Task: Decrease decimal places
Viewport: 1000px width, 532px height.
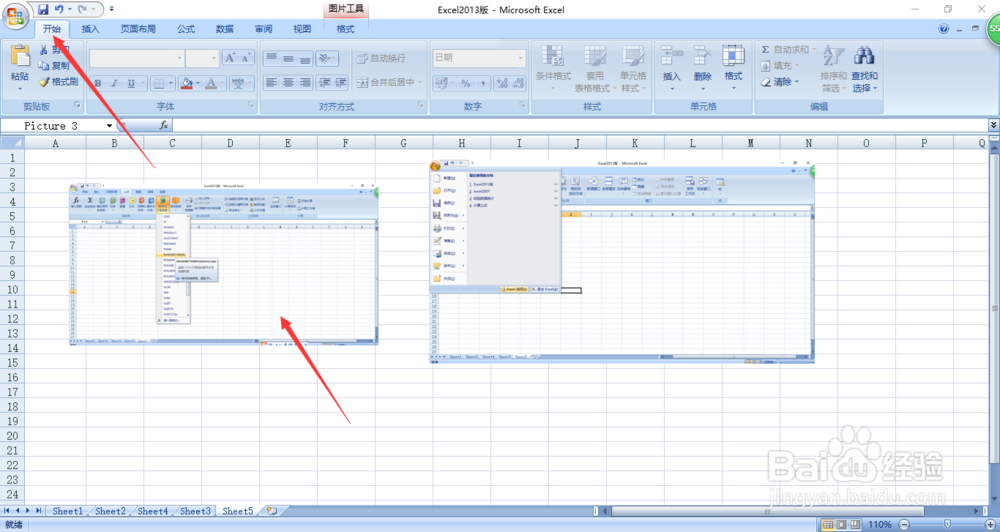Action: click(518, 83)
